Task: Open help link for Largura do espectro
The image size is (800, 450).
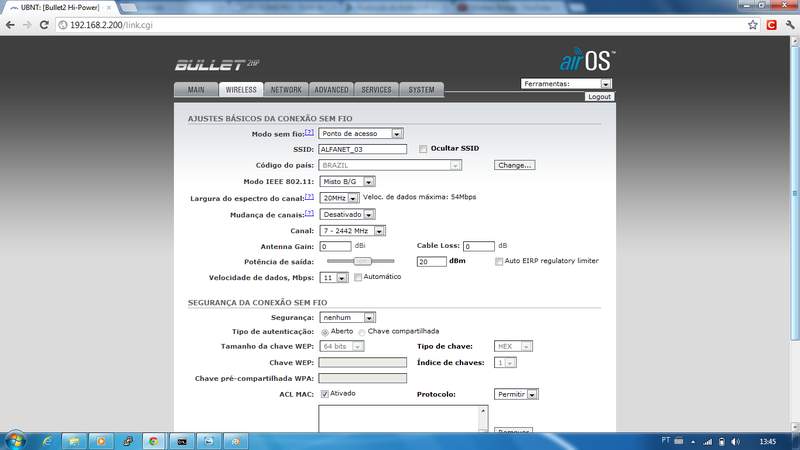Action: point(309,196)
